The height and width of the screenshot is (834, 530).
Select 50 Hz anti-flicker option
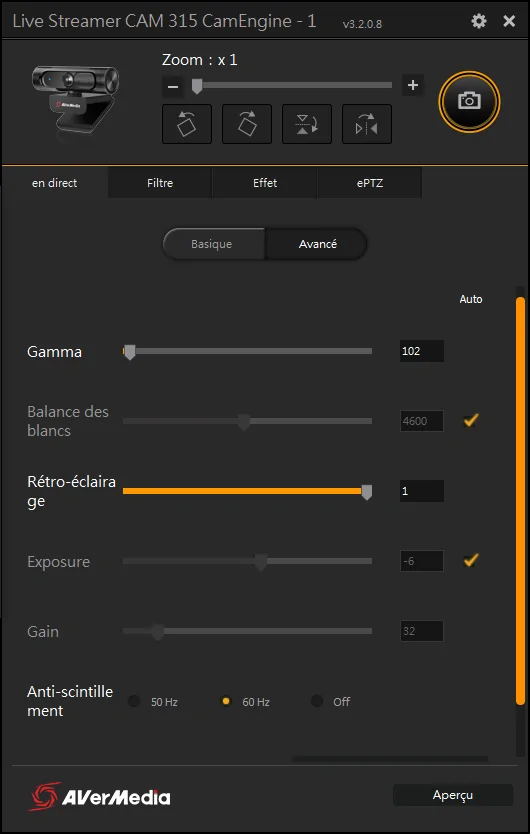pos(134,701)
